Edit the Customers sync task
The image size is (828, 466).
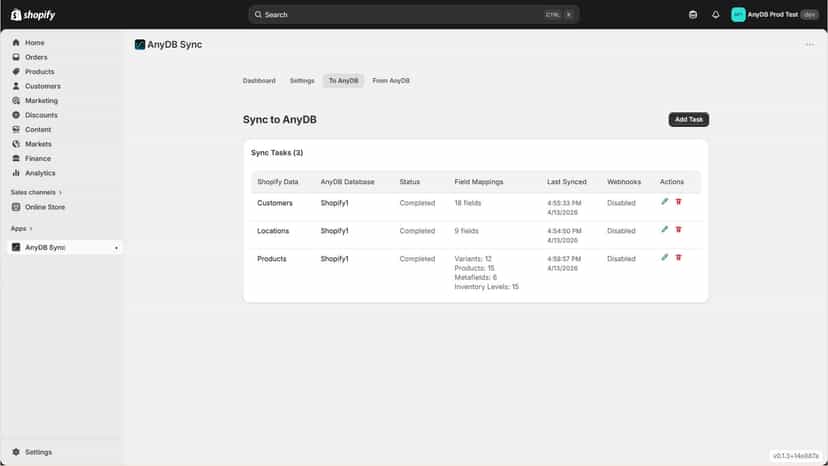pos(664,202)
